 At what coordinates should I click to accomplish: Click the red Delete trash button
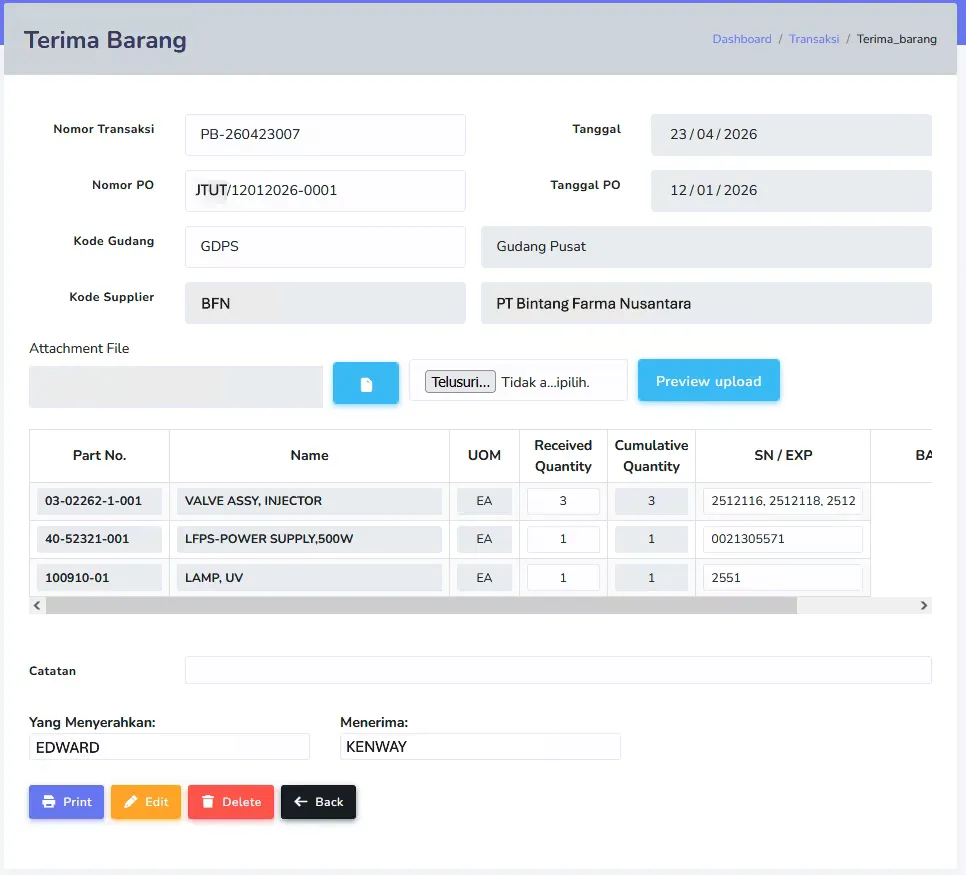click(231, 802)
